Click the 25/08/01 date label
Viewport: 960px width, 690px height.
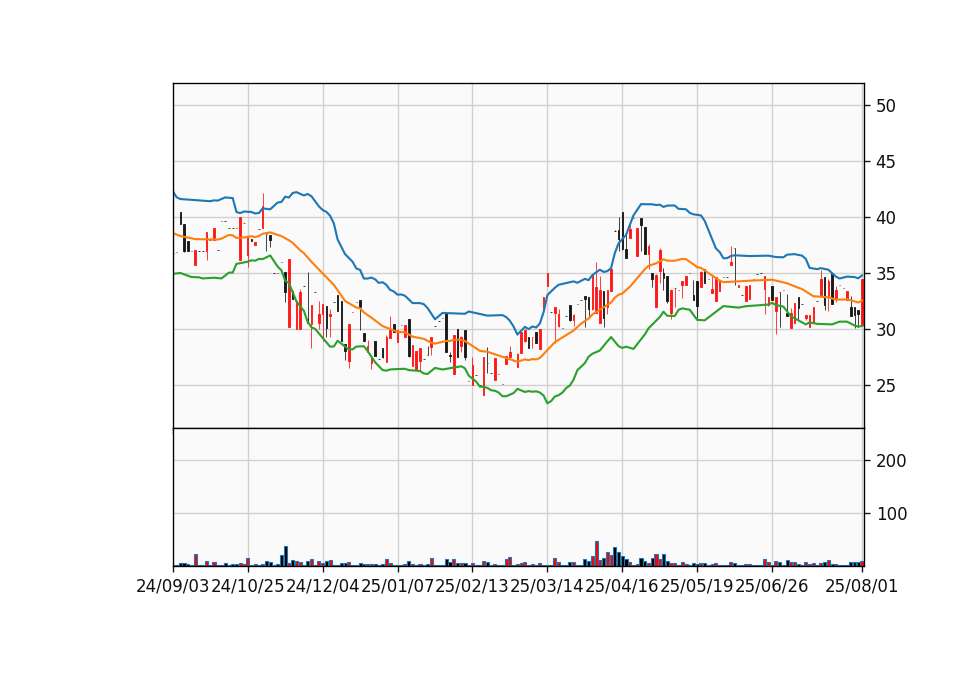pos(861,586)
